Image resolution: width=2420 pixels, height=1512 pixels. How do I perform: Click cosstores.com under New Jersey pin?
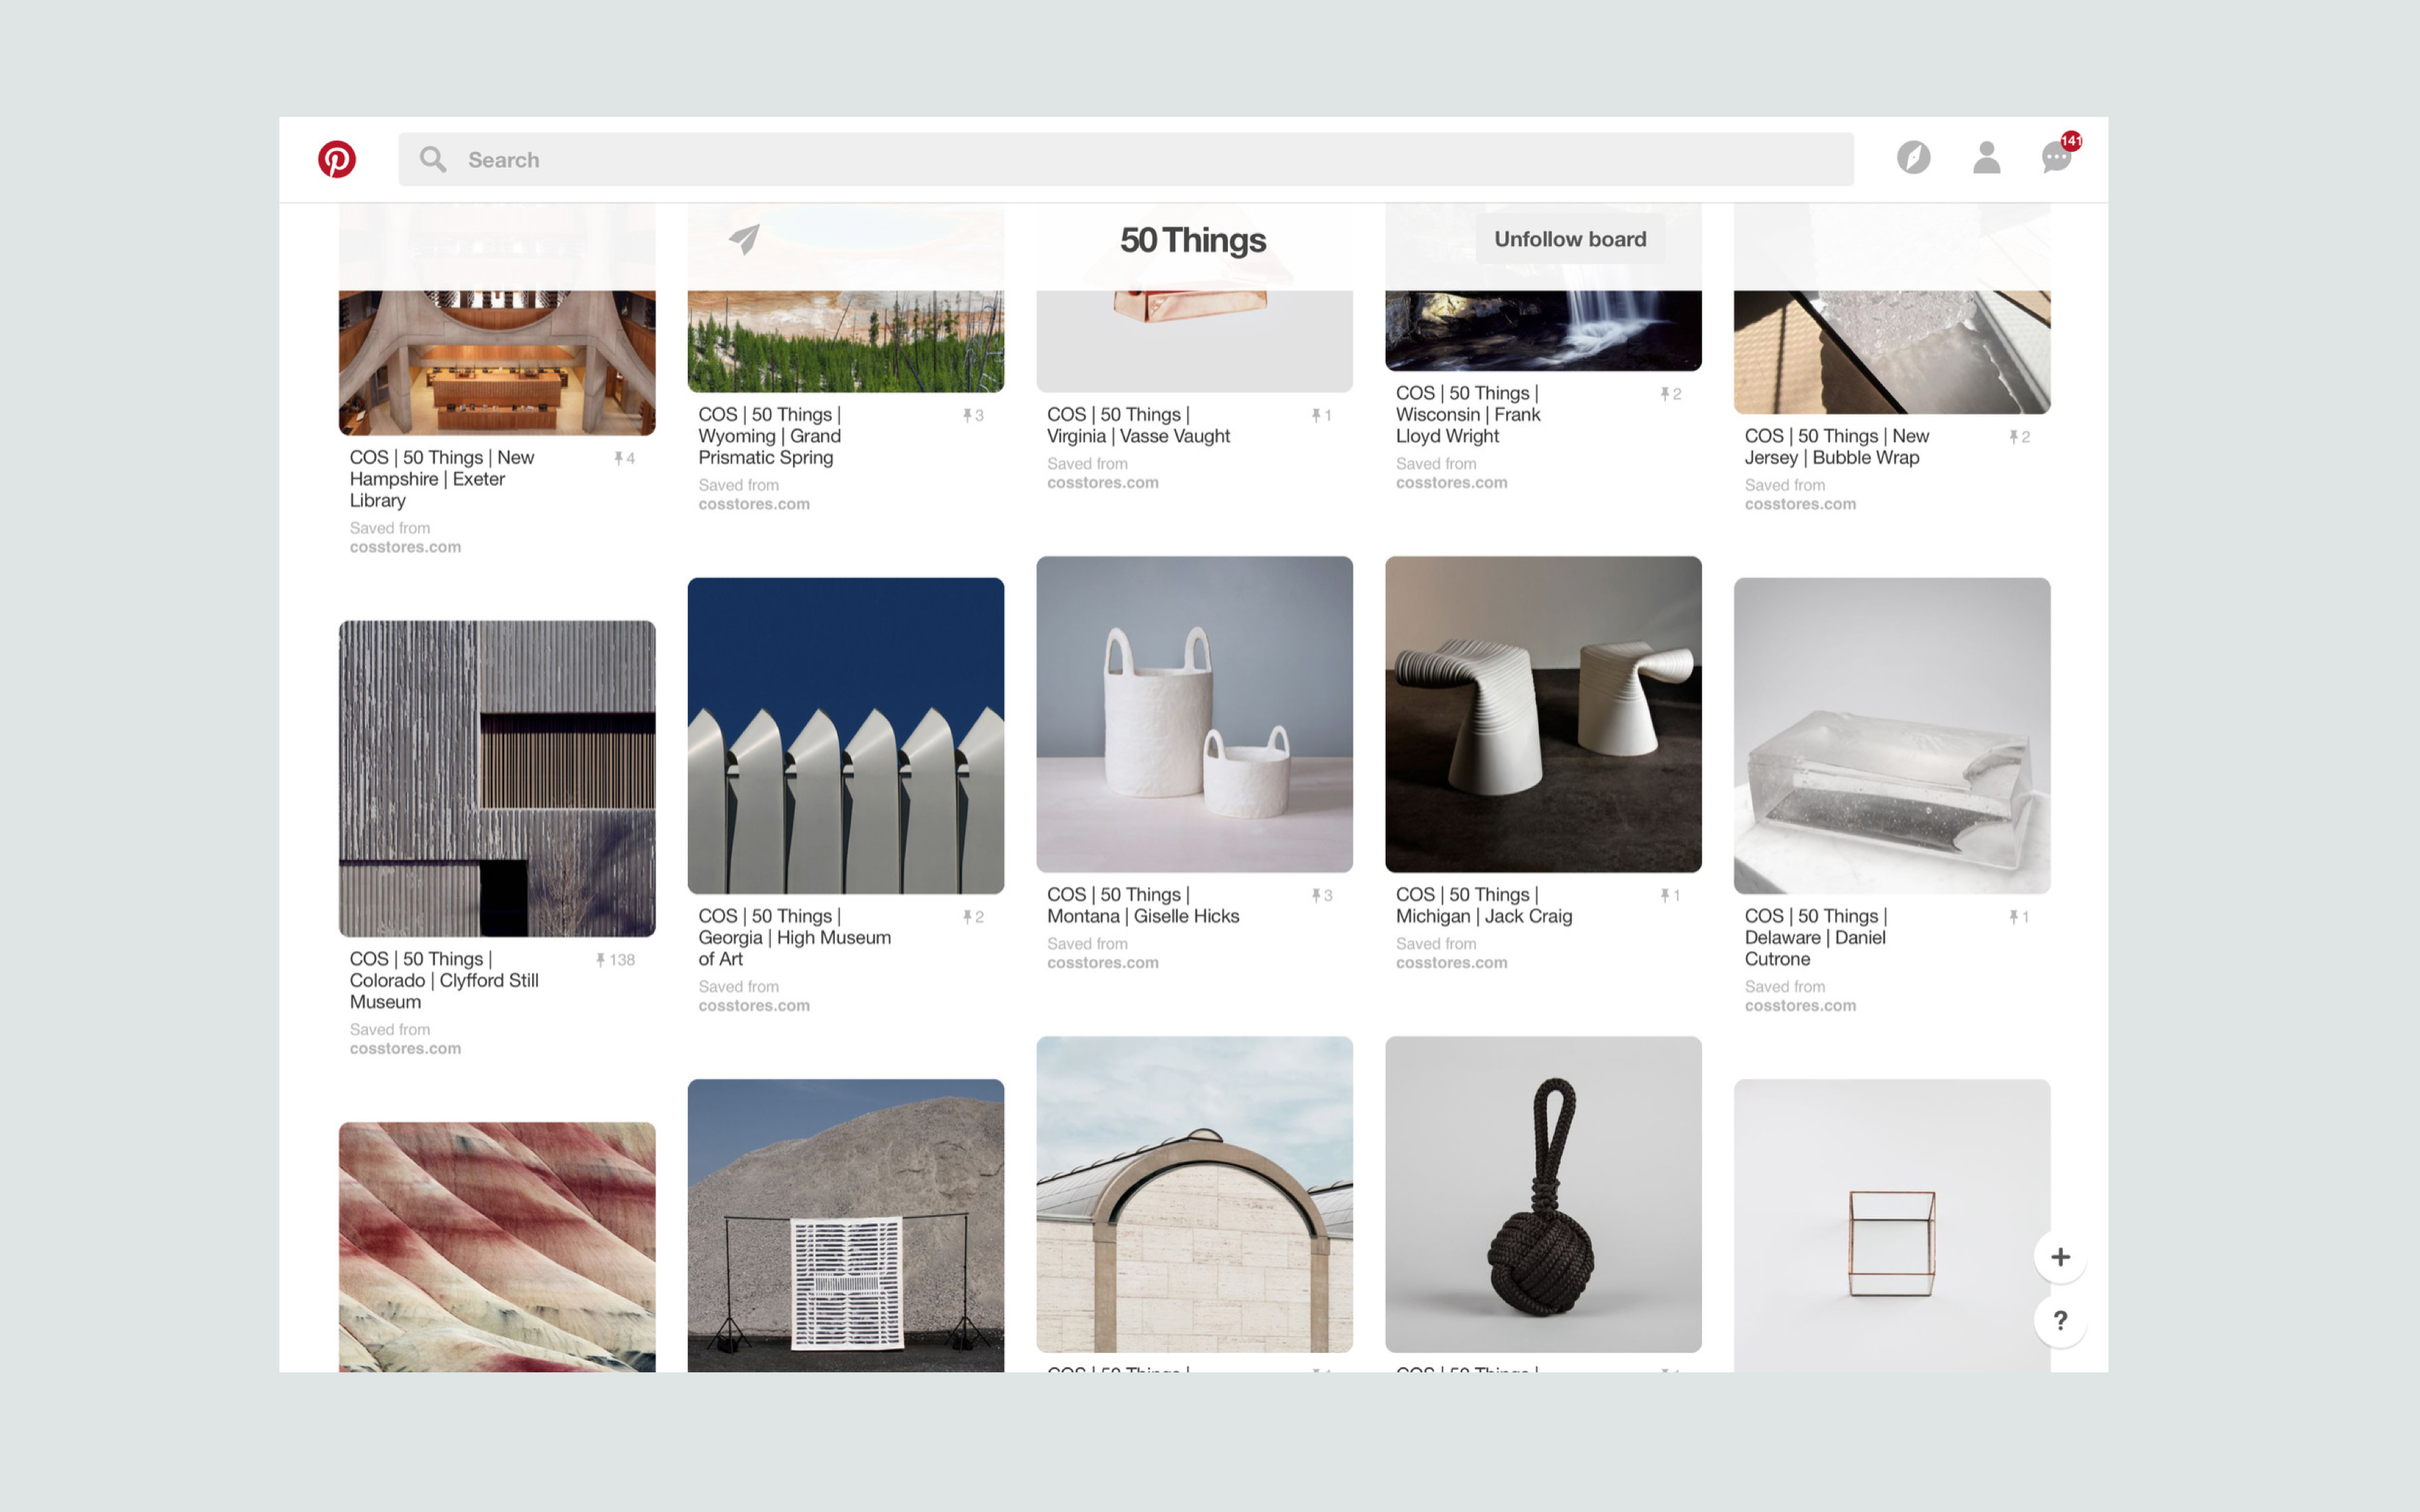pos(1800,504)
